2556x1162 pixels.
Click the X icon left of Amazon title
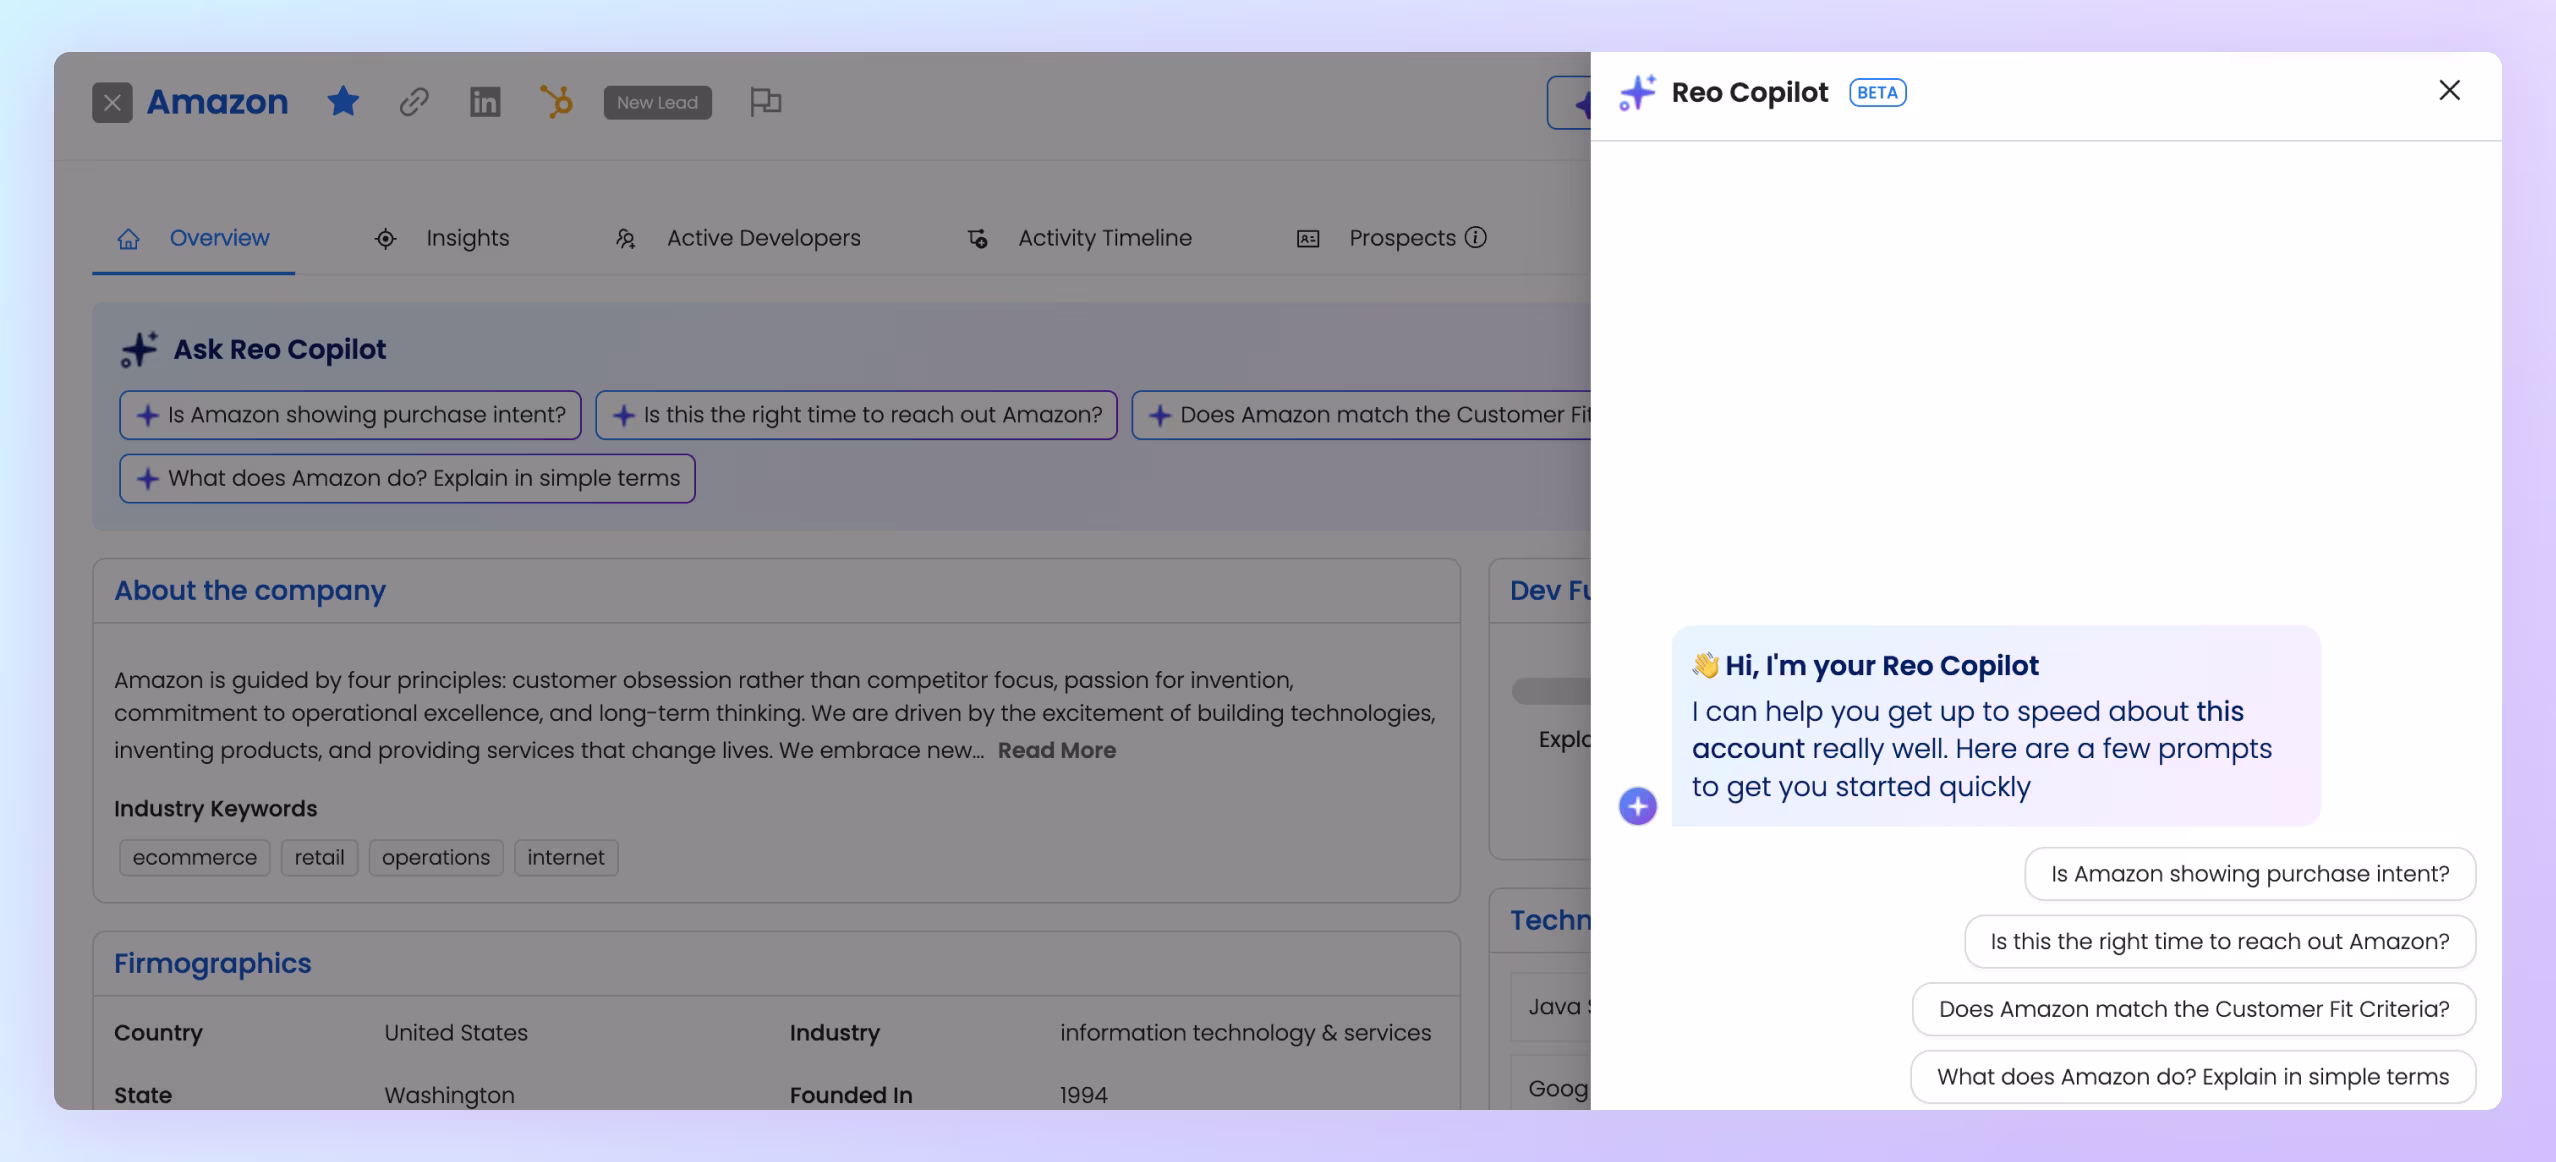coord(112,102)
